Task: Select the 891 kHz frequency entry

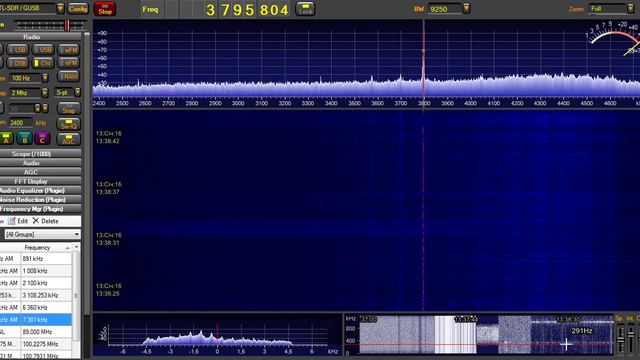Action: [x=36, y=258]
